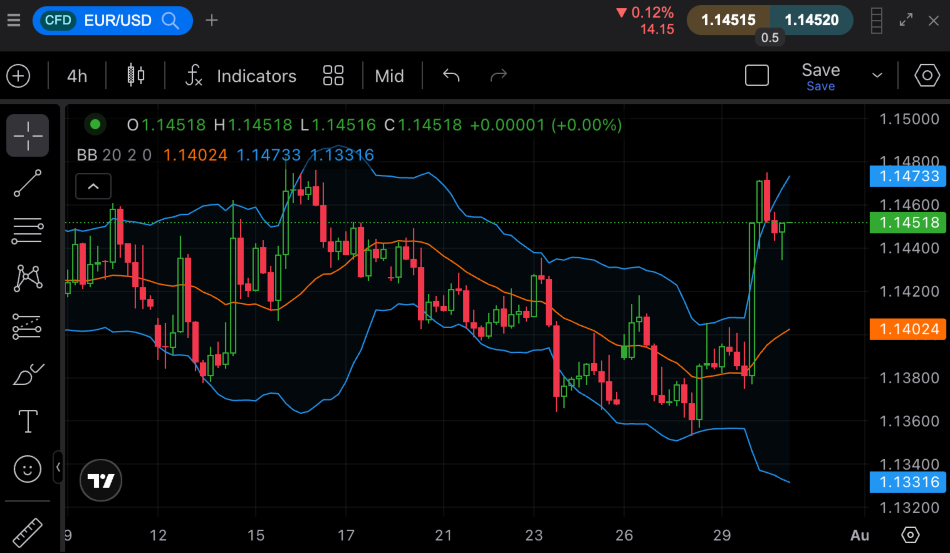Click the 1.14024 basis price label
Viewport: 950px width, 553px height.
(908, 329)
